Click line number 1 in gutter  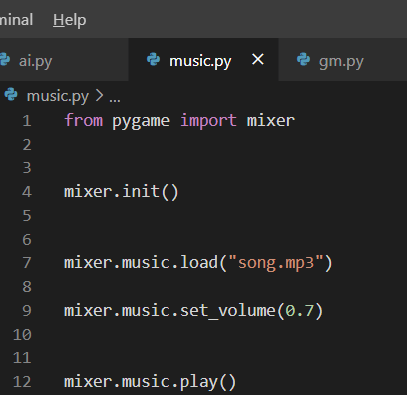[x=27, y=121]
